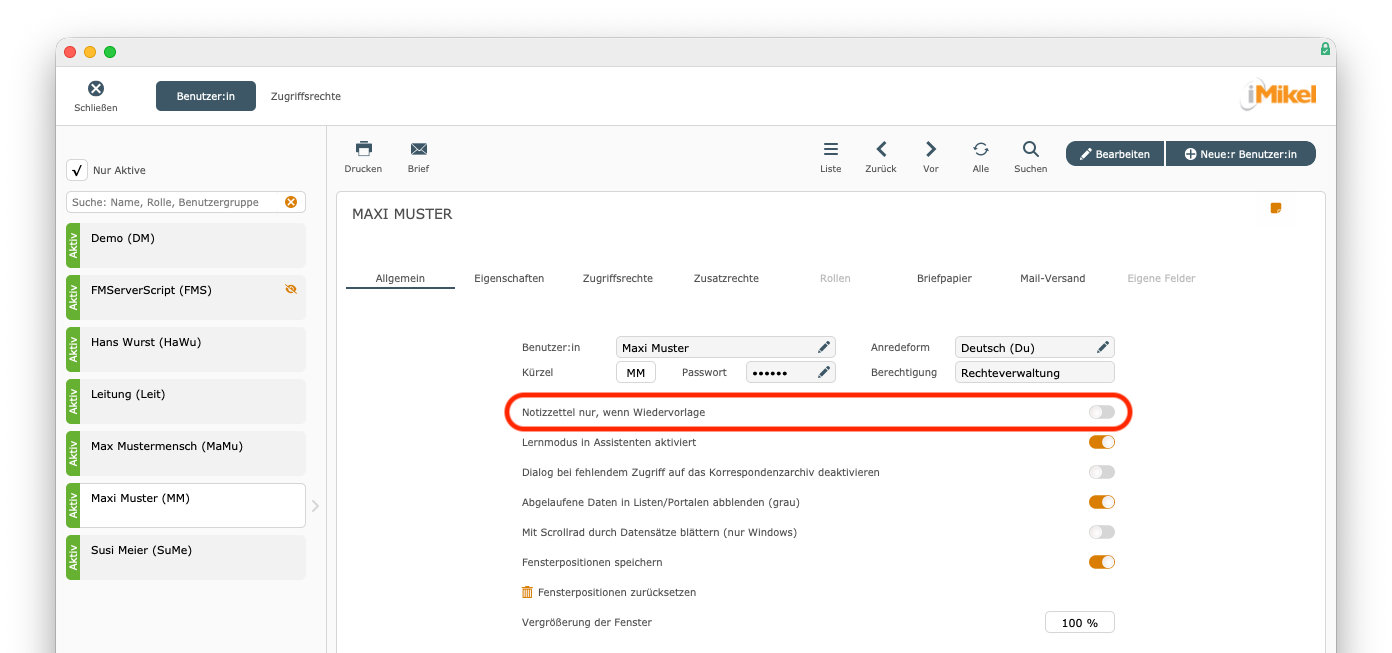The width and height of the screenshot is (1392, 653).
Task: Edit Benutzer:in name pencil icon
Action: tap(824, 347)
